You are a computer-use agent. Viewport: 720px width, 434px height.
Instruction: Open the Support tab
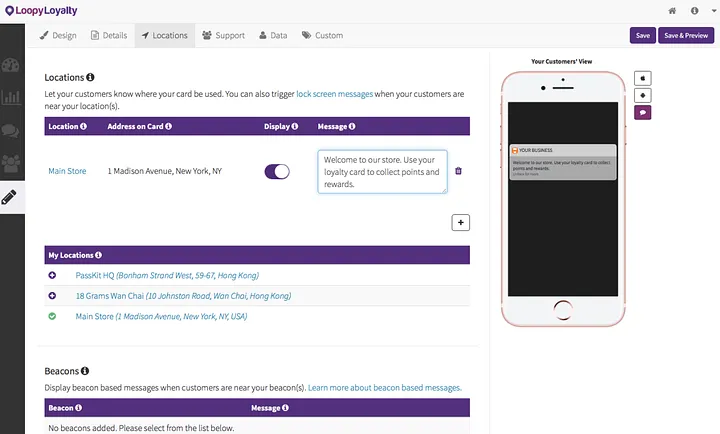click(224, 35)
